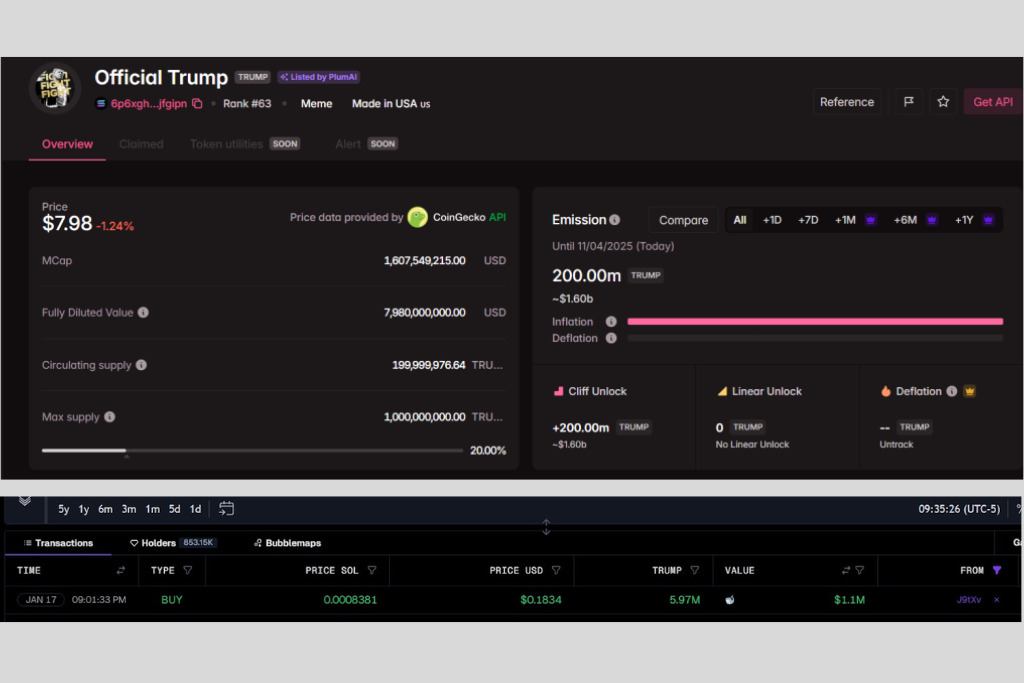Select the +6M emission range

click(915, 220)
